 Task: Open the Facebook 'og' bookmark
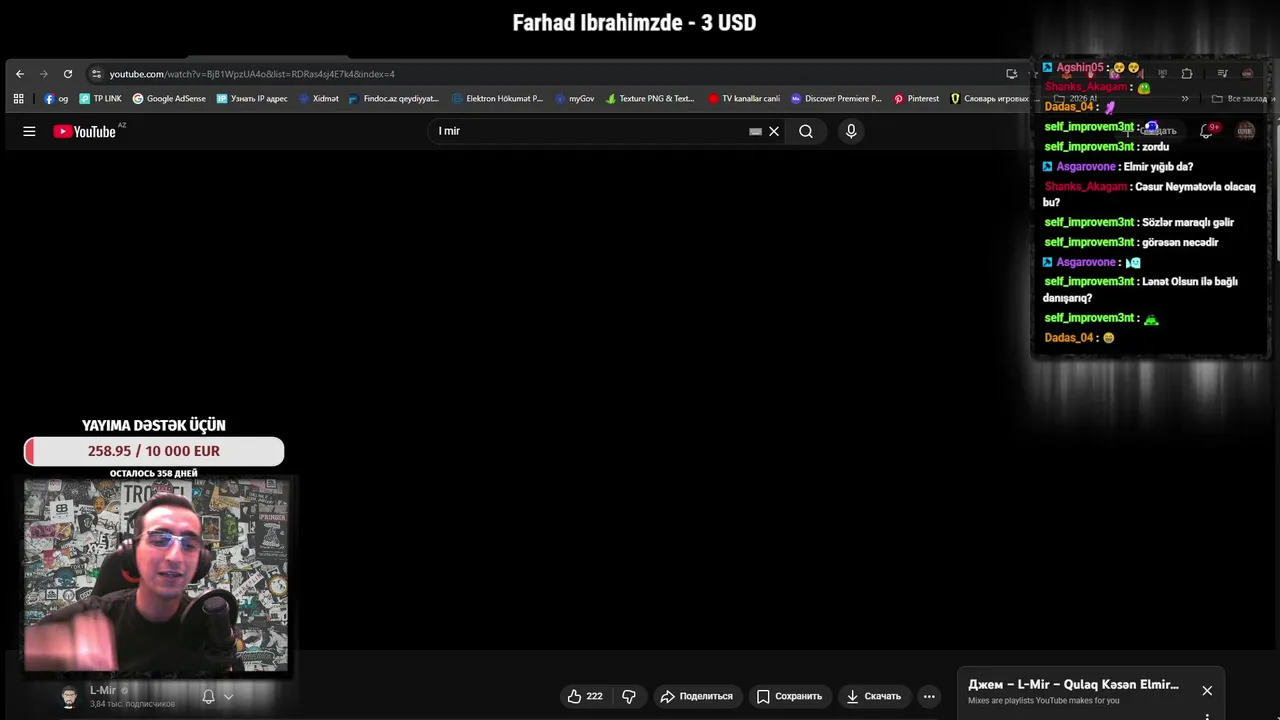(56, 99)
